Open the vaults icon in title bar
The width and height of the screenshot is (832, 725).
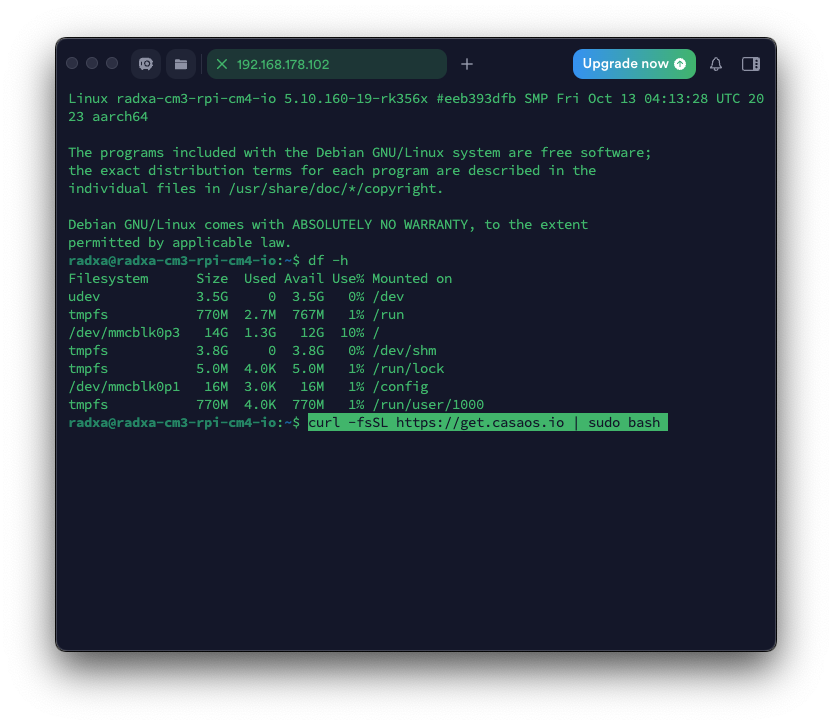(x=146, y=64)
